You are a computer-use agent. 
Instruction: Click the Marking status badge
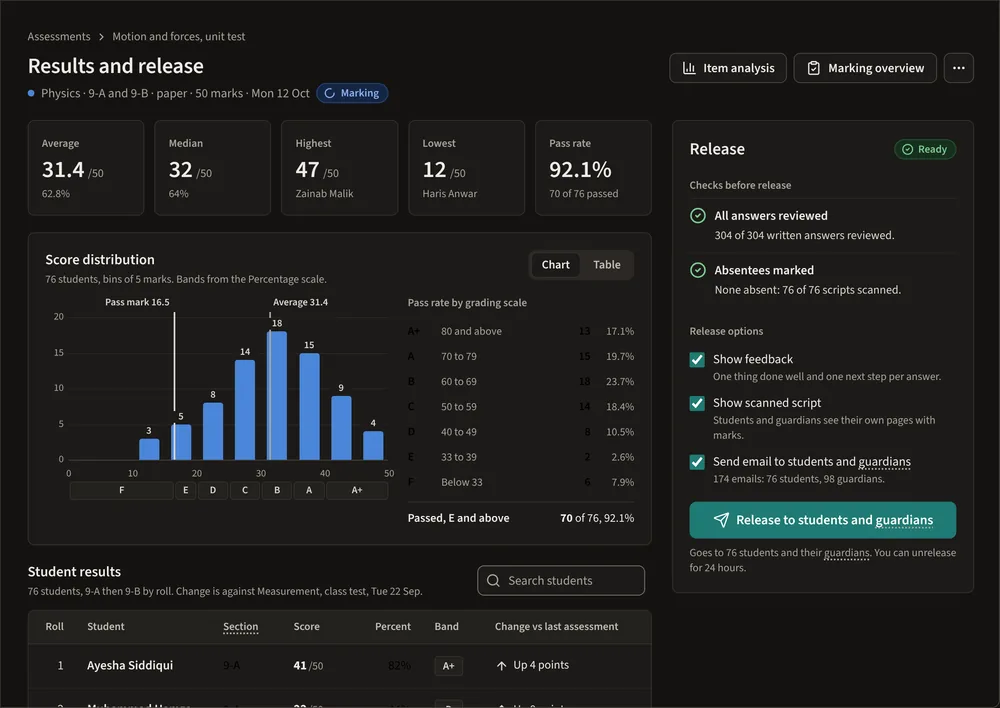(352, 93)
